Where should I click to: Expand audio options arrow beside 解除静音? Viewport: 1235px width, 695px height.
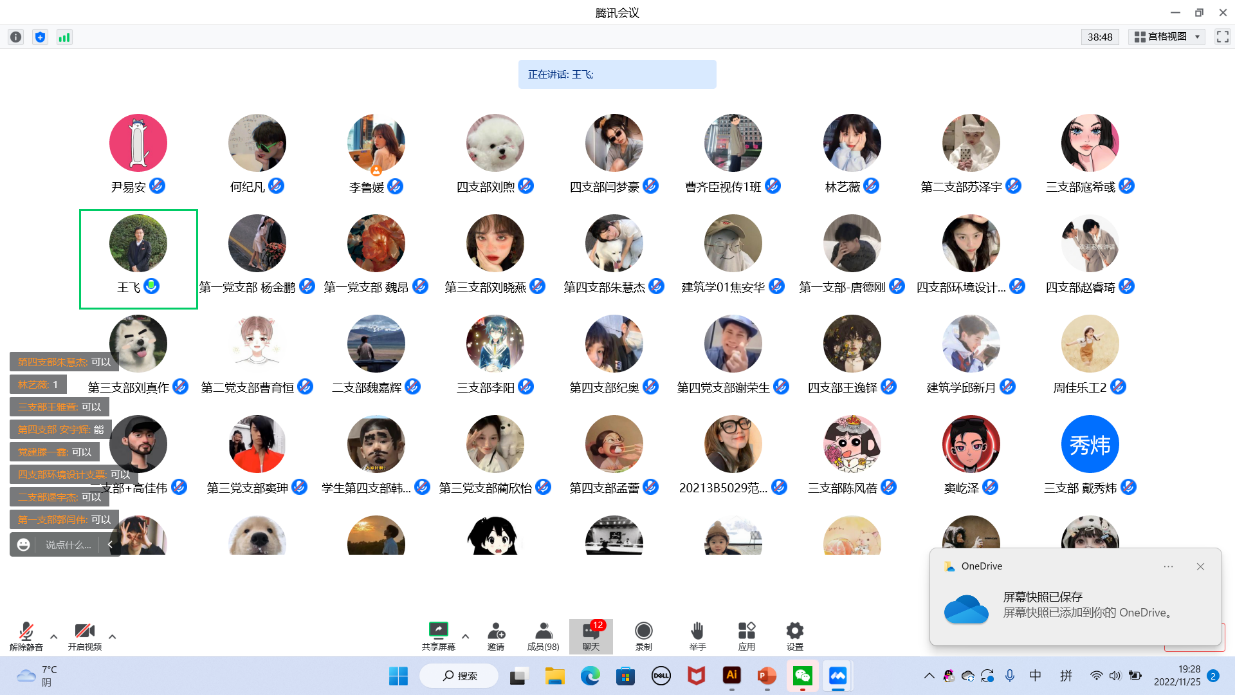click(x=54, y=636)
